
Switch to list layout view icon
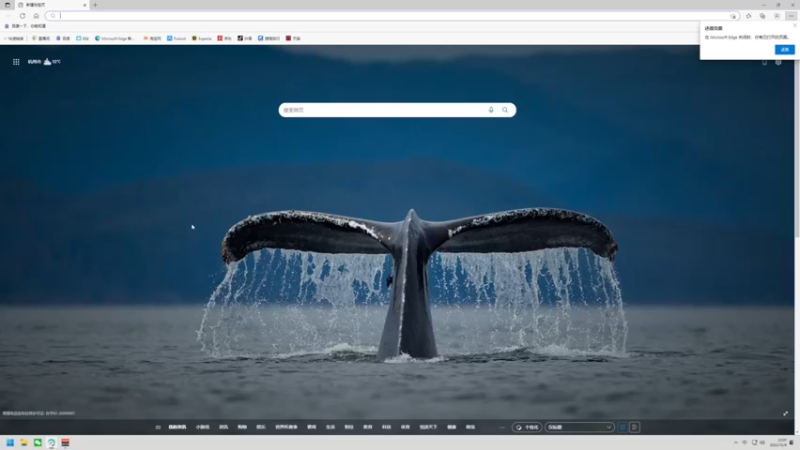point(635,427)
